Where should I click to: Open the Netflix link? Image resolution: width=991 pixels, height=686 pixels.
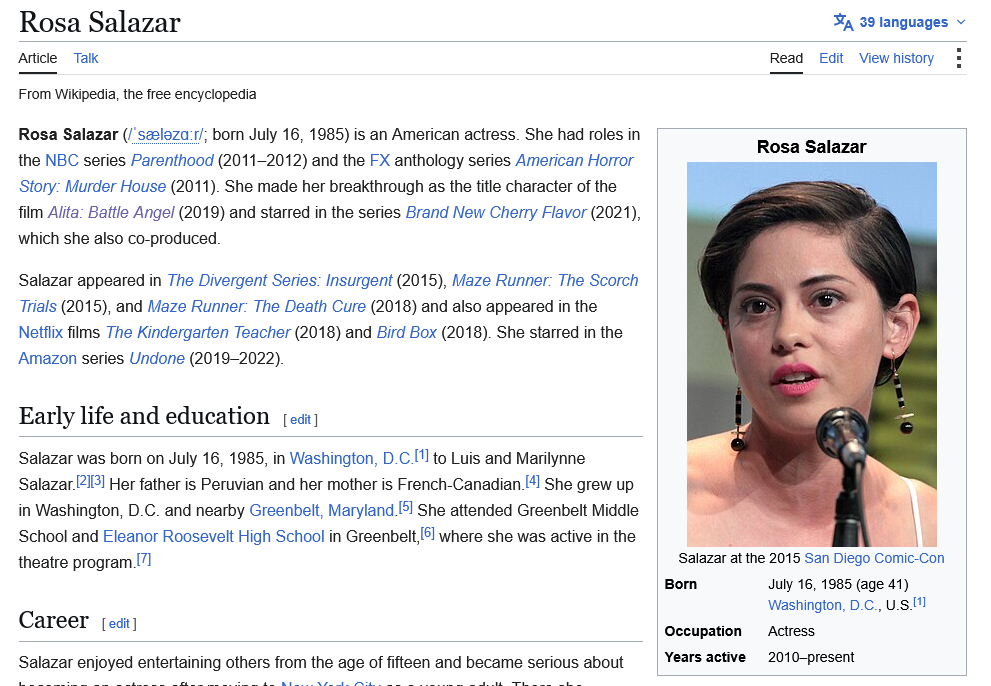coord(41,333)
